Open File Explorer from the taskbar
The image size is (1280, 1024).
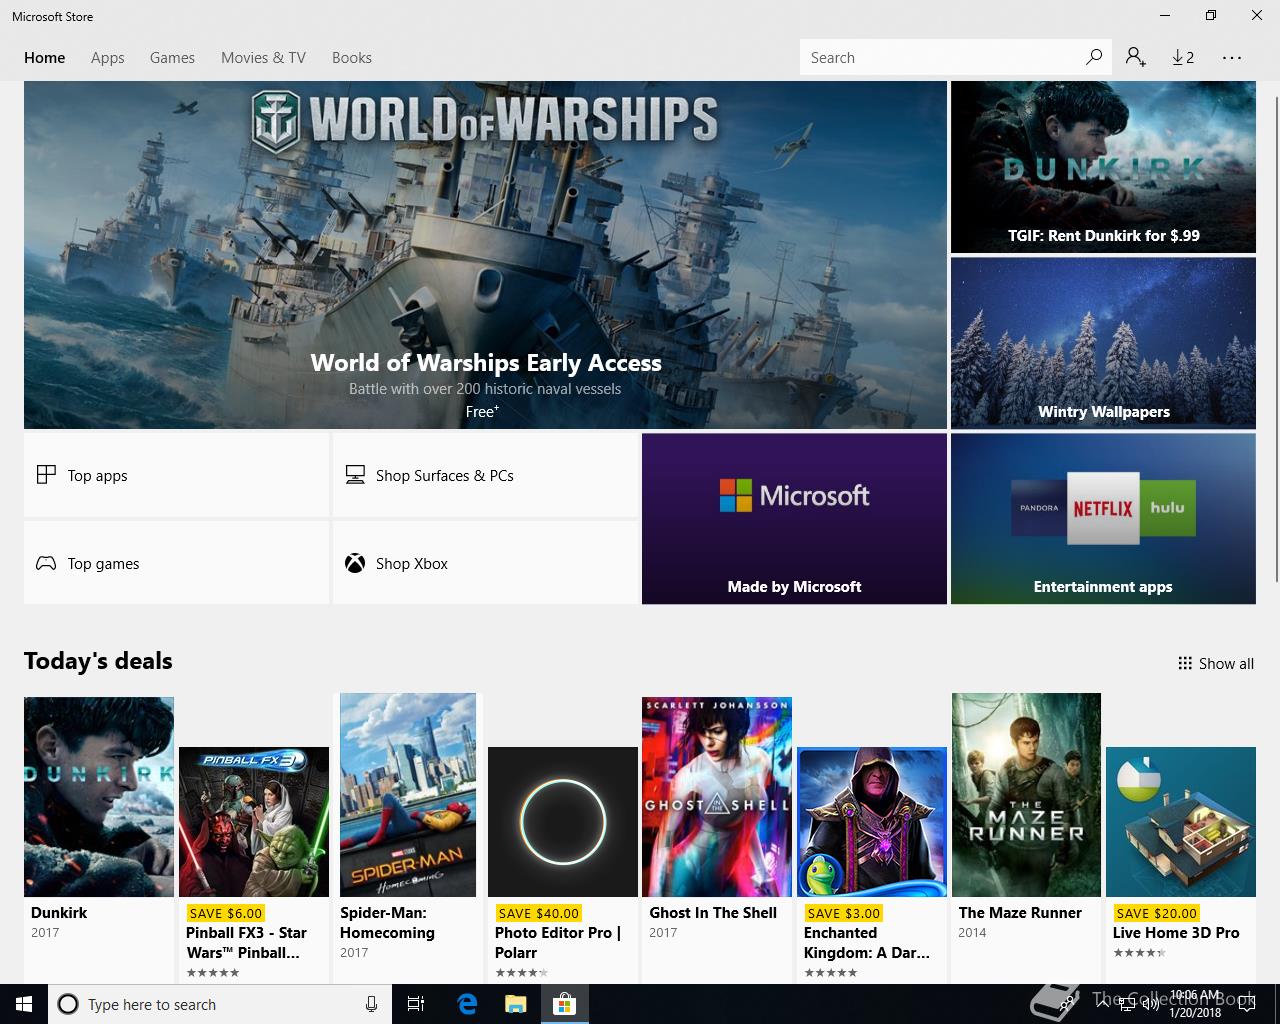(x=515, y=1004)
